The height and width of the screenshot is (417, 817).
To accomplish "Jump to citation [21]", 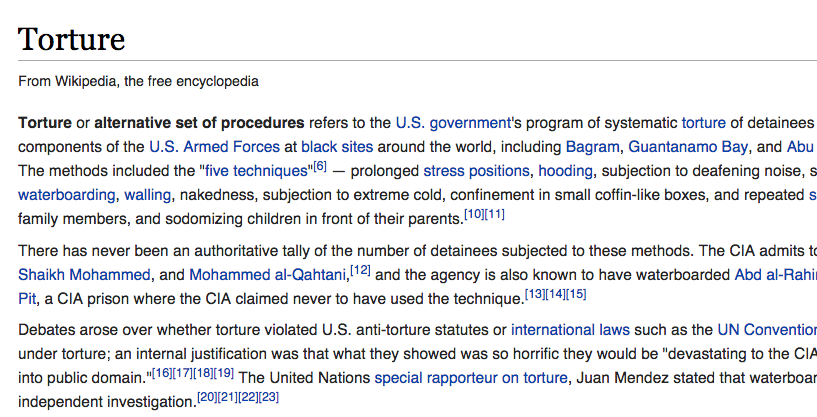I will click(x=228, y=397).
